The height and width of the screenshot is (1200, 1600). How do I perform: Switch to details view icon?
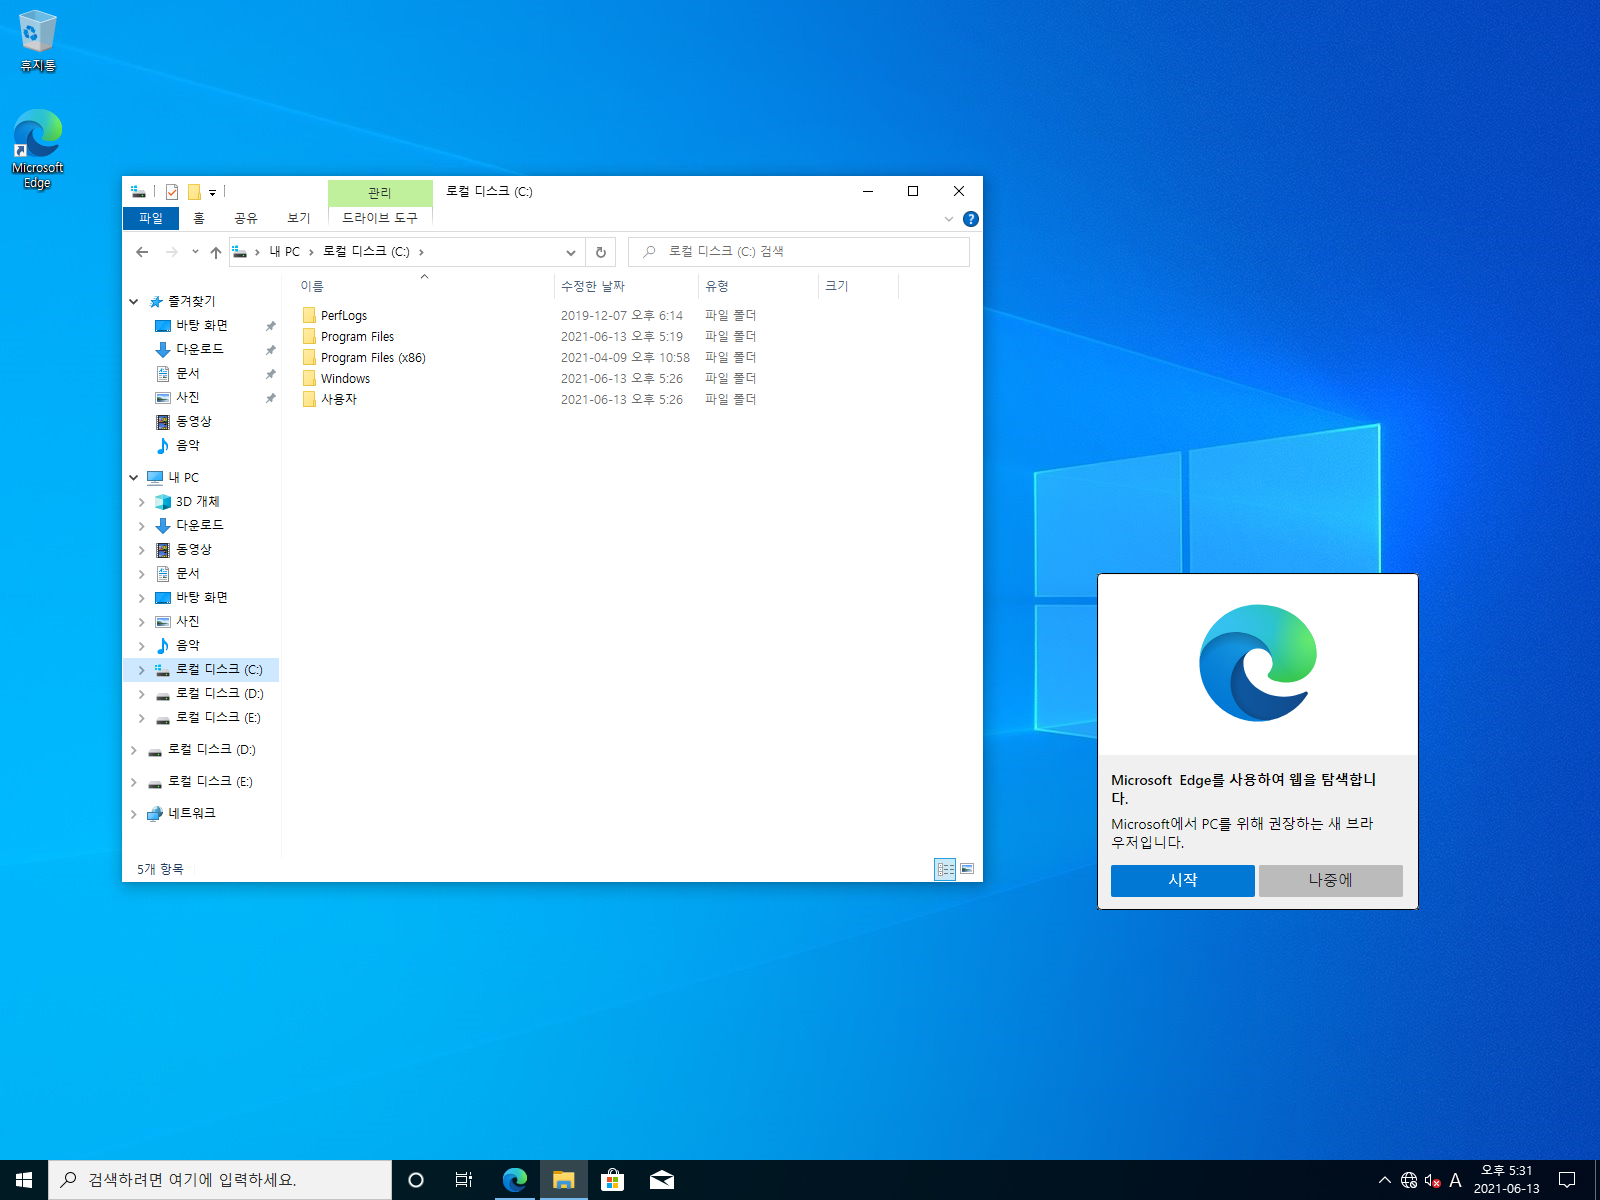tap(945, 869)
